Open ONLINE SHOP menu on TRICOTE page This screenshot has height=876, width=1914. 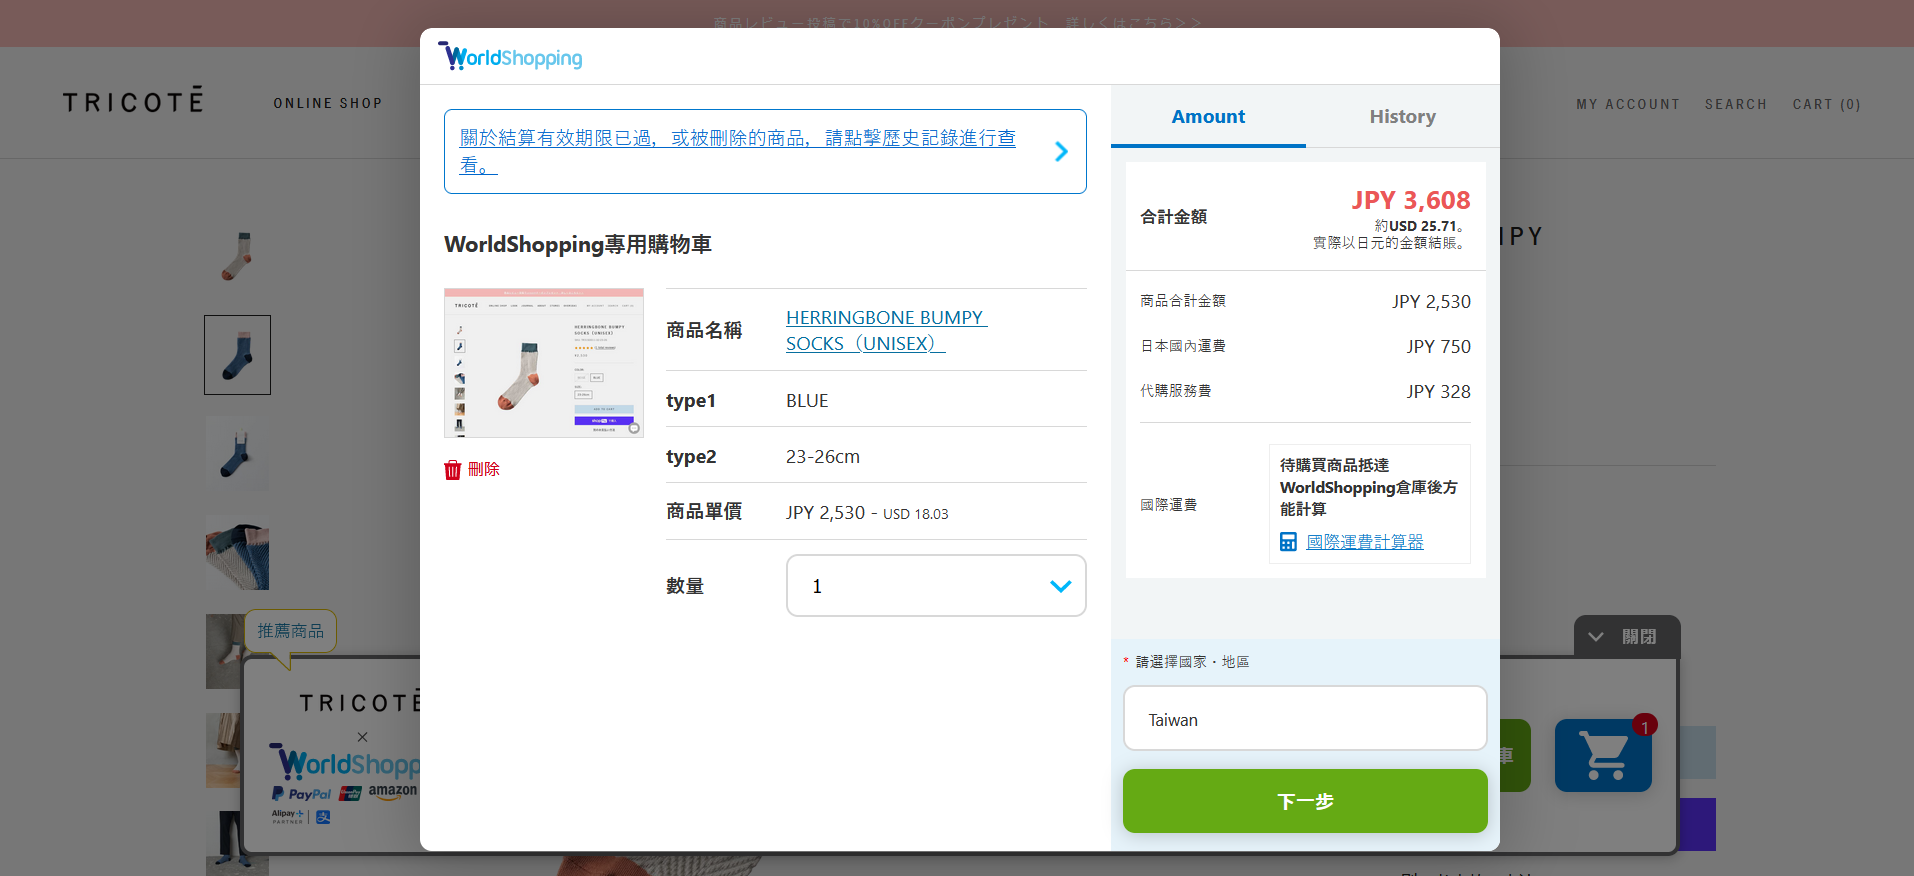(328, 103)
